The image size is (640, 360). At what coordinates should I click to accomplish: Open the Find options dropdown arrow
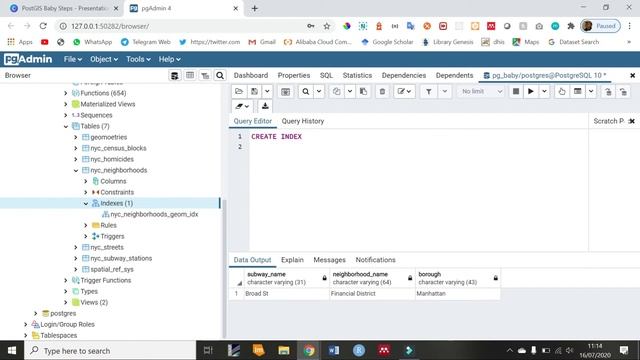pos(319,91)
